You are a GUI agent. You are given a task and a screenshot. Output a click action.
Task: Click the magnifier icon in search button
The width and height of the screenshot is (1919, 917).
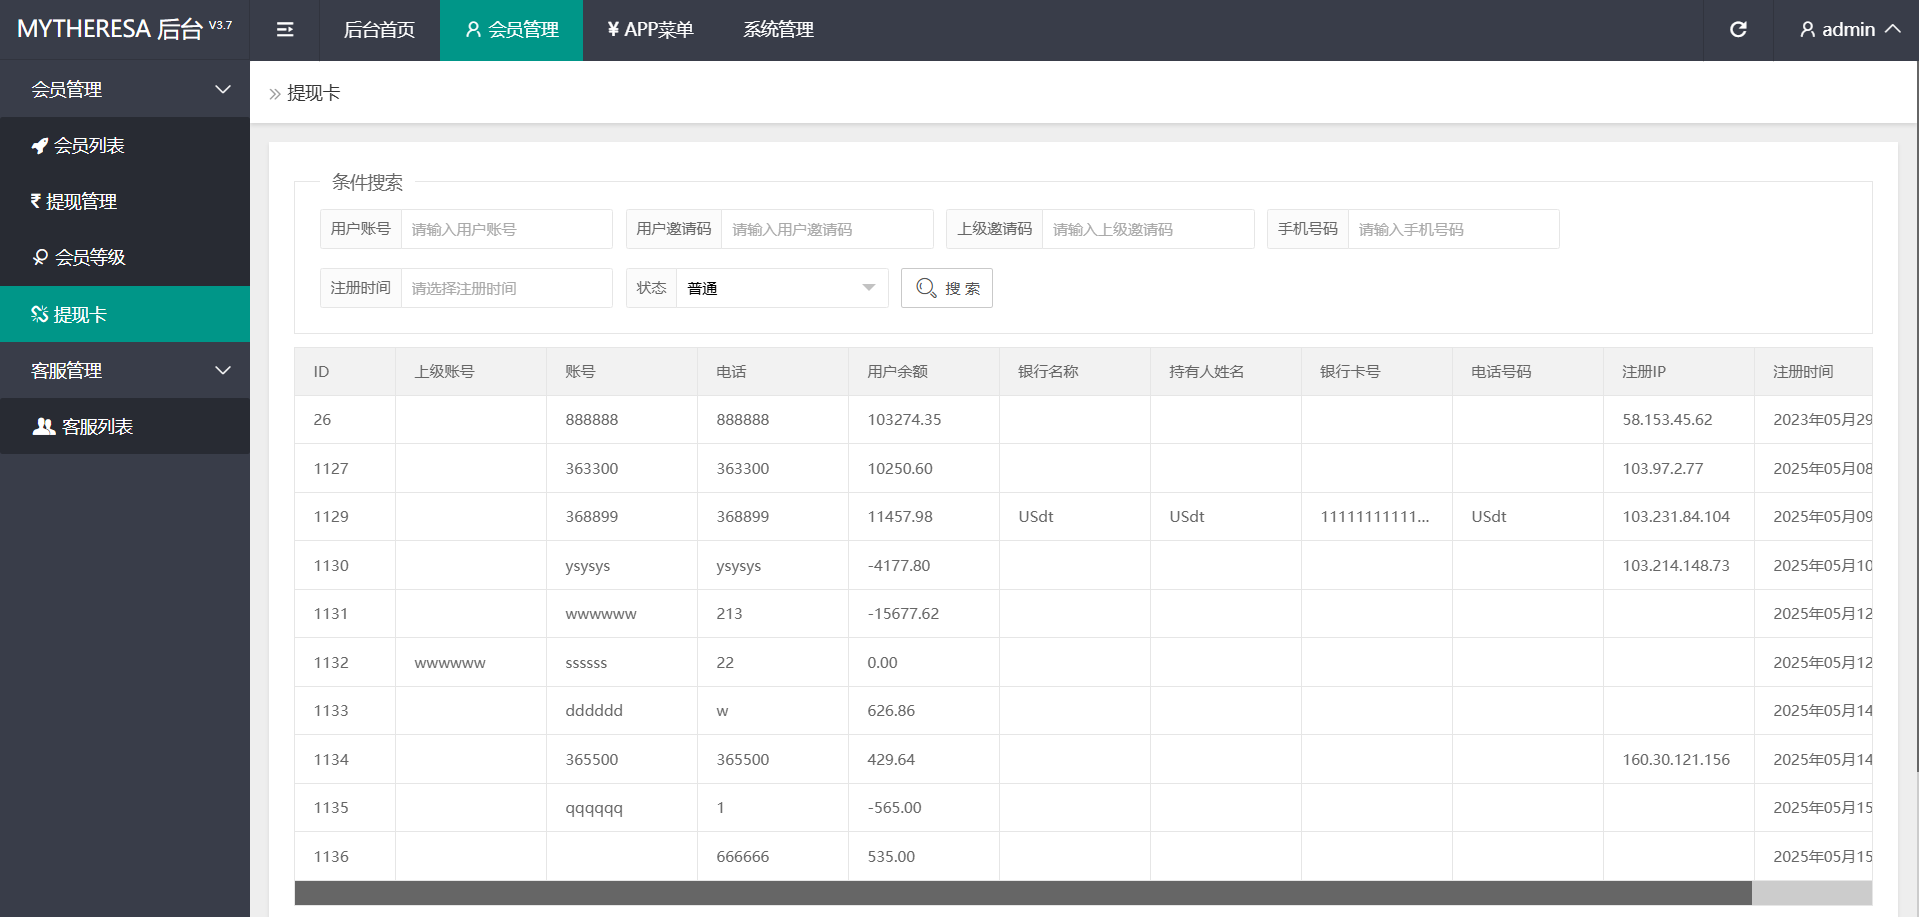pos(926,288)
